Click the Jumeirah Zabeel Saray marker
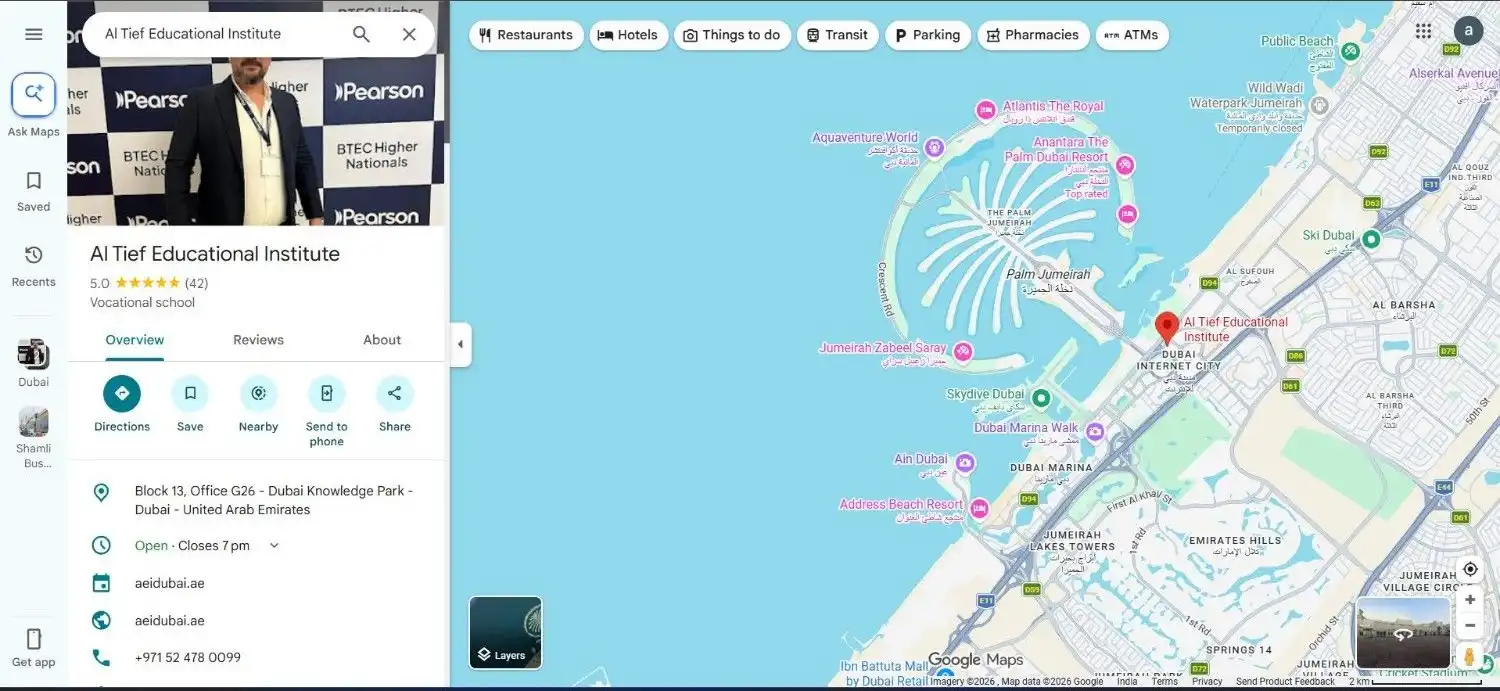 (962, 351)
